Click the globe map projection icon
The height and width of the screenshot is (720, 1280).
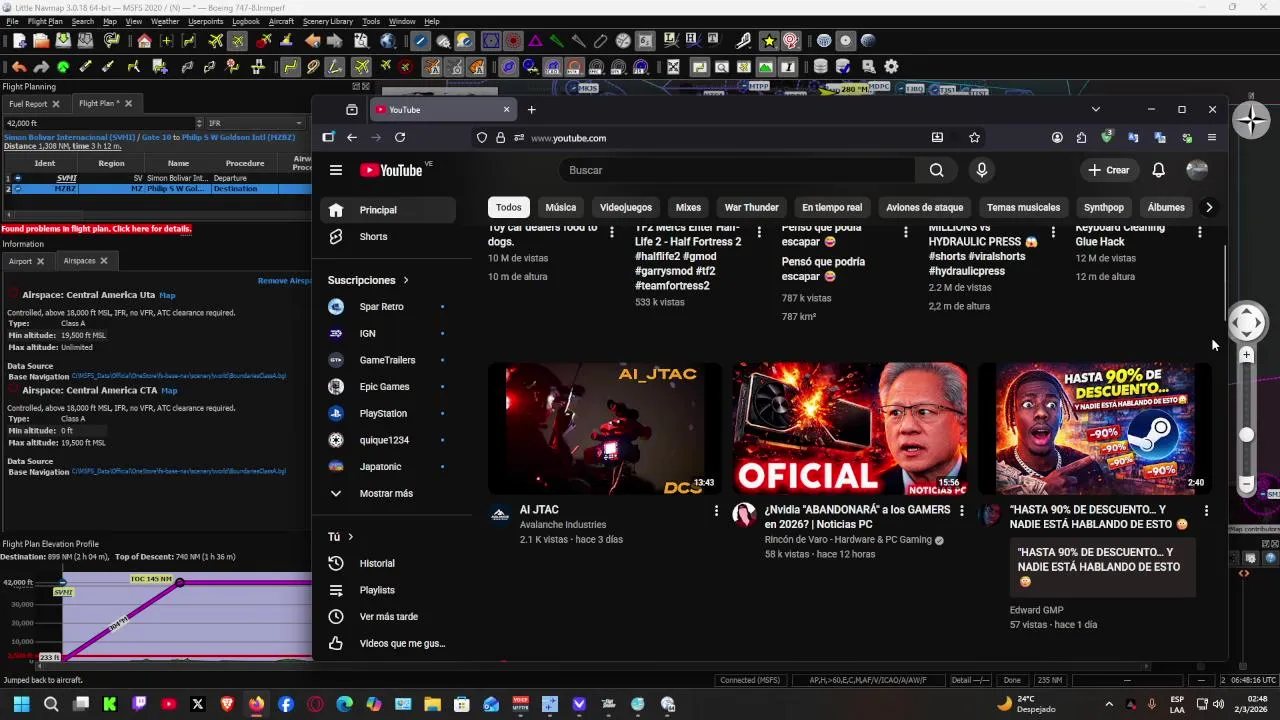388,41
